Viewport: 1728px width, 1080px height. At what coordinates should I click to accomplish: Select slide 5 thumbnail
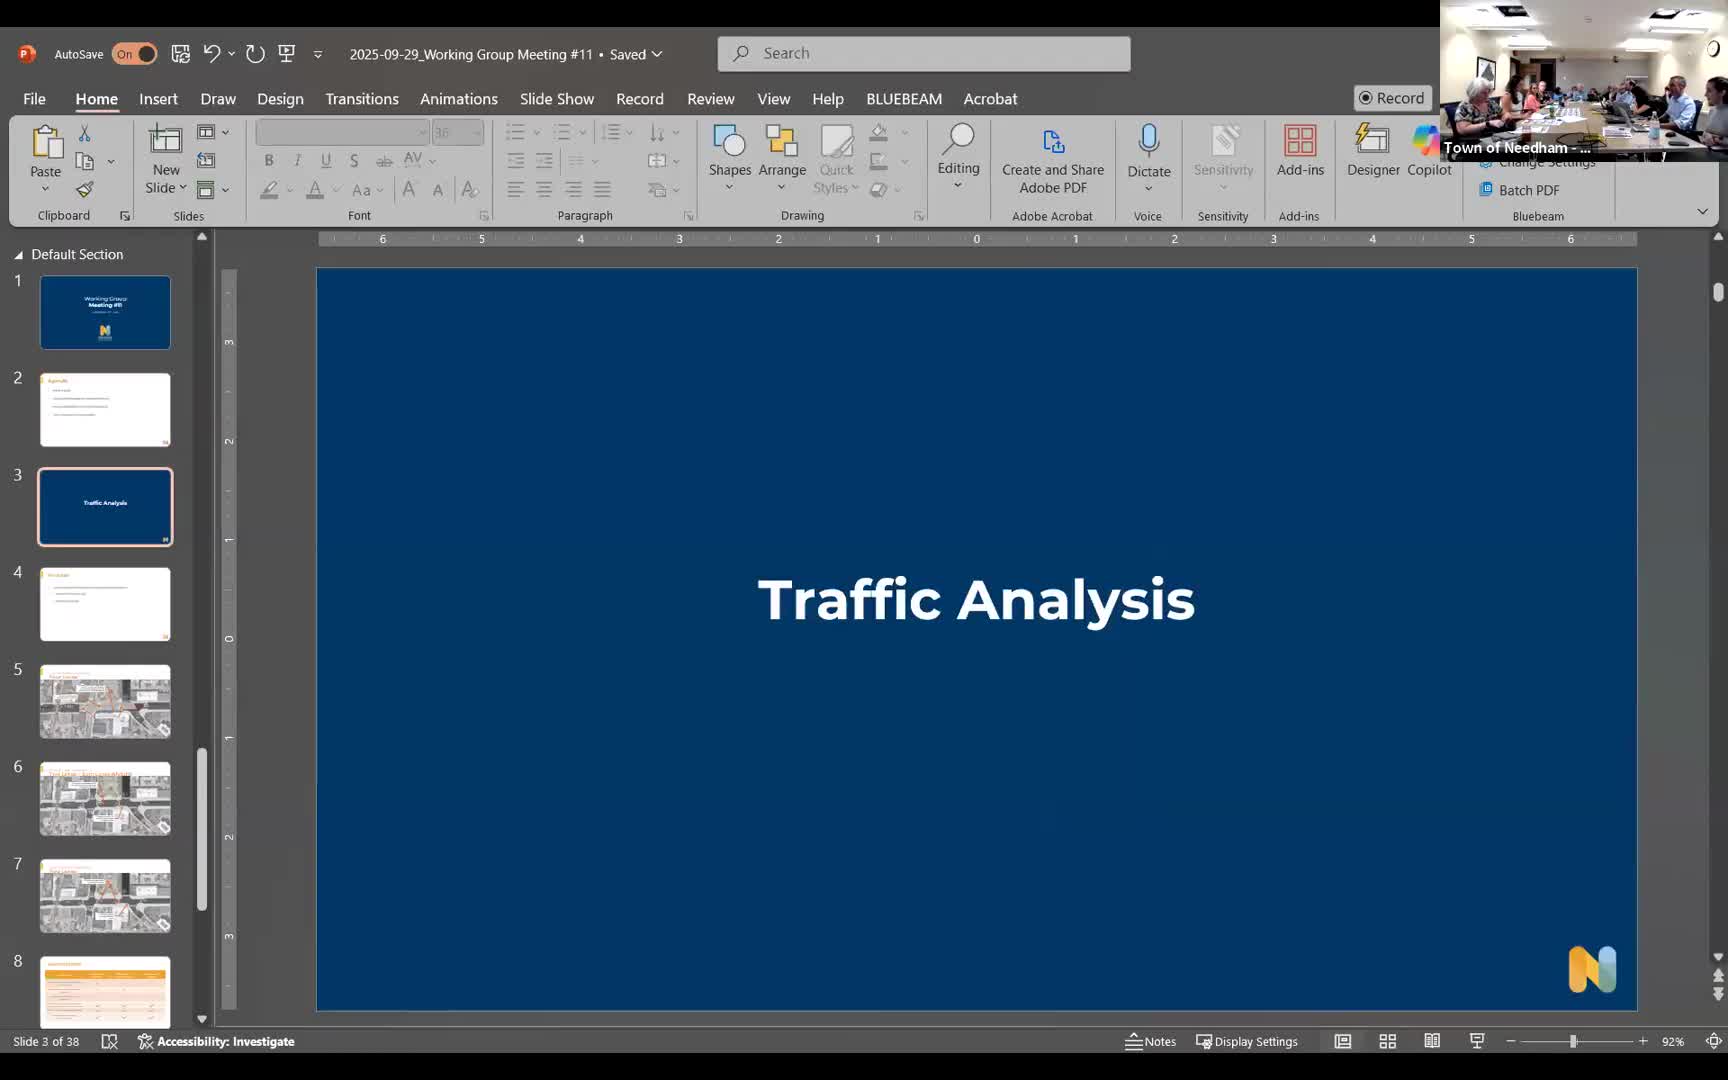tap(105, 701)
